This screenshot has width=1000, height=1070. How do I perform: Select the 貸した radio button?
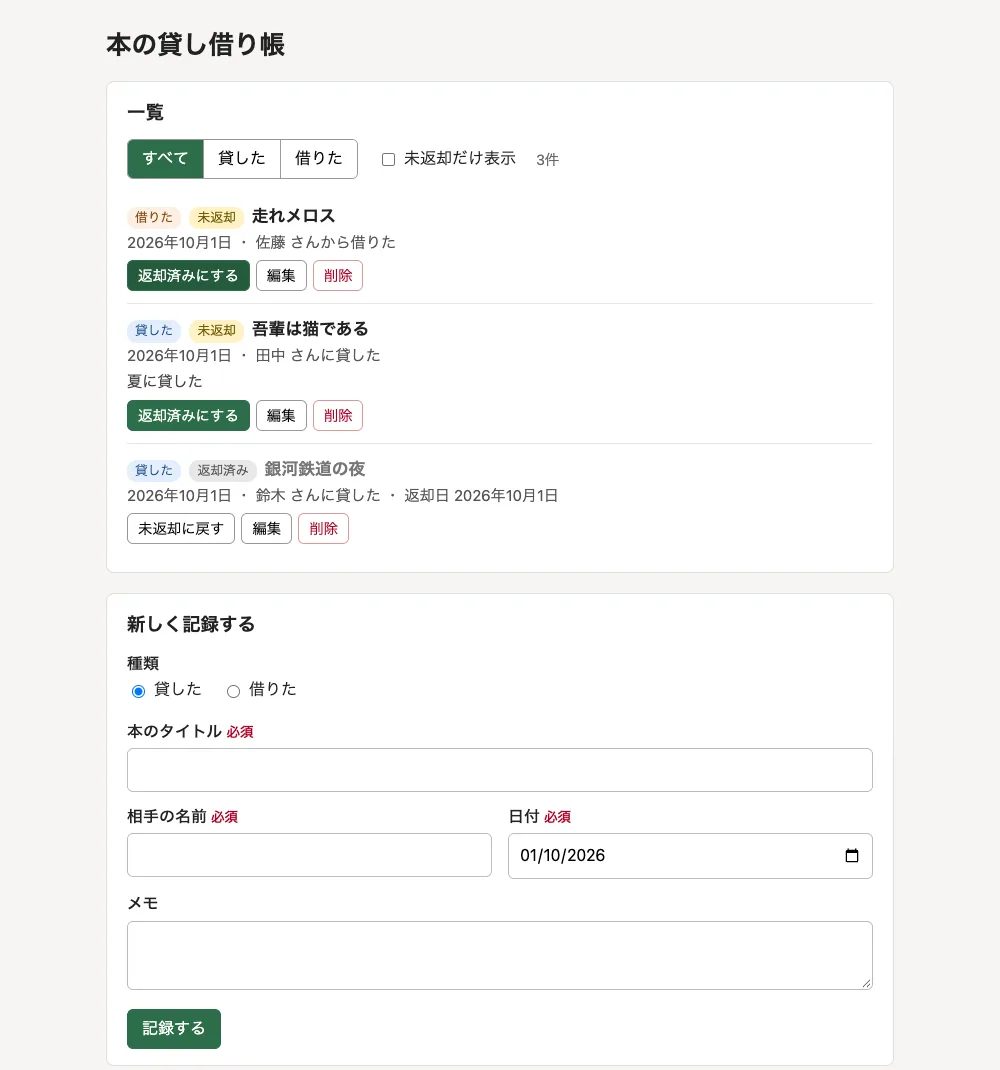139,691
